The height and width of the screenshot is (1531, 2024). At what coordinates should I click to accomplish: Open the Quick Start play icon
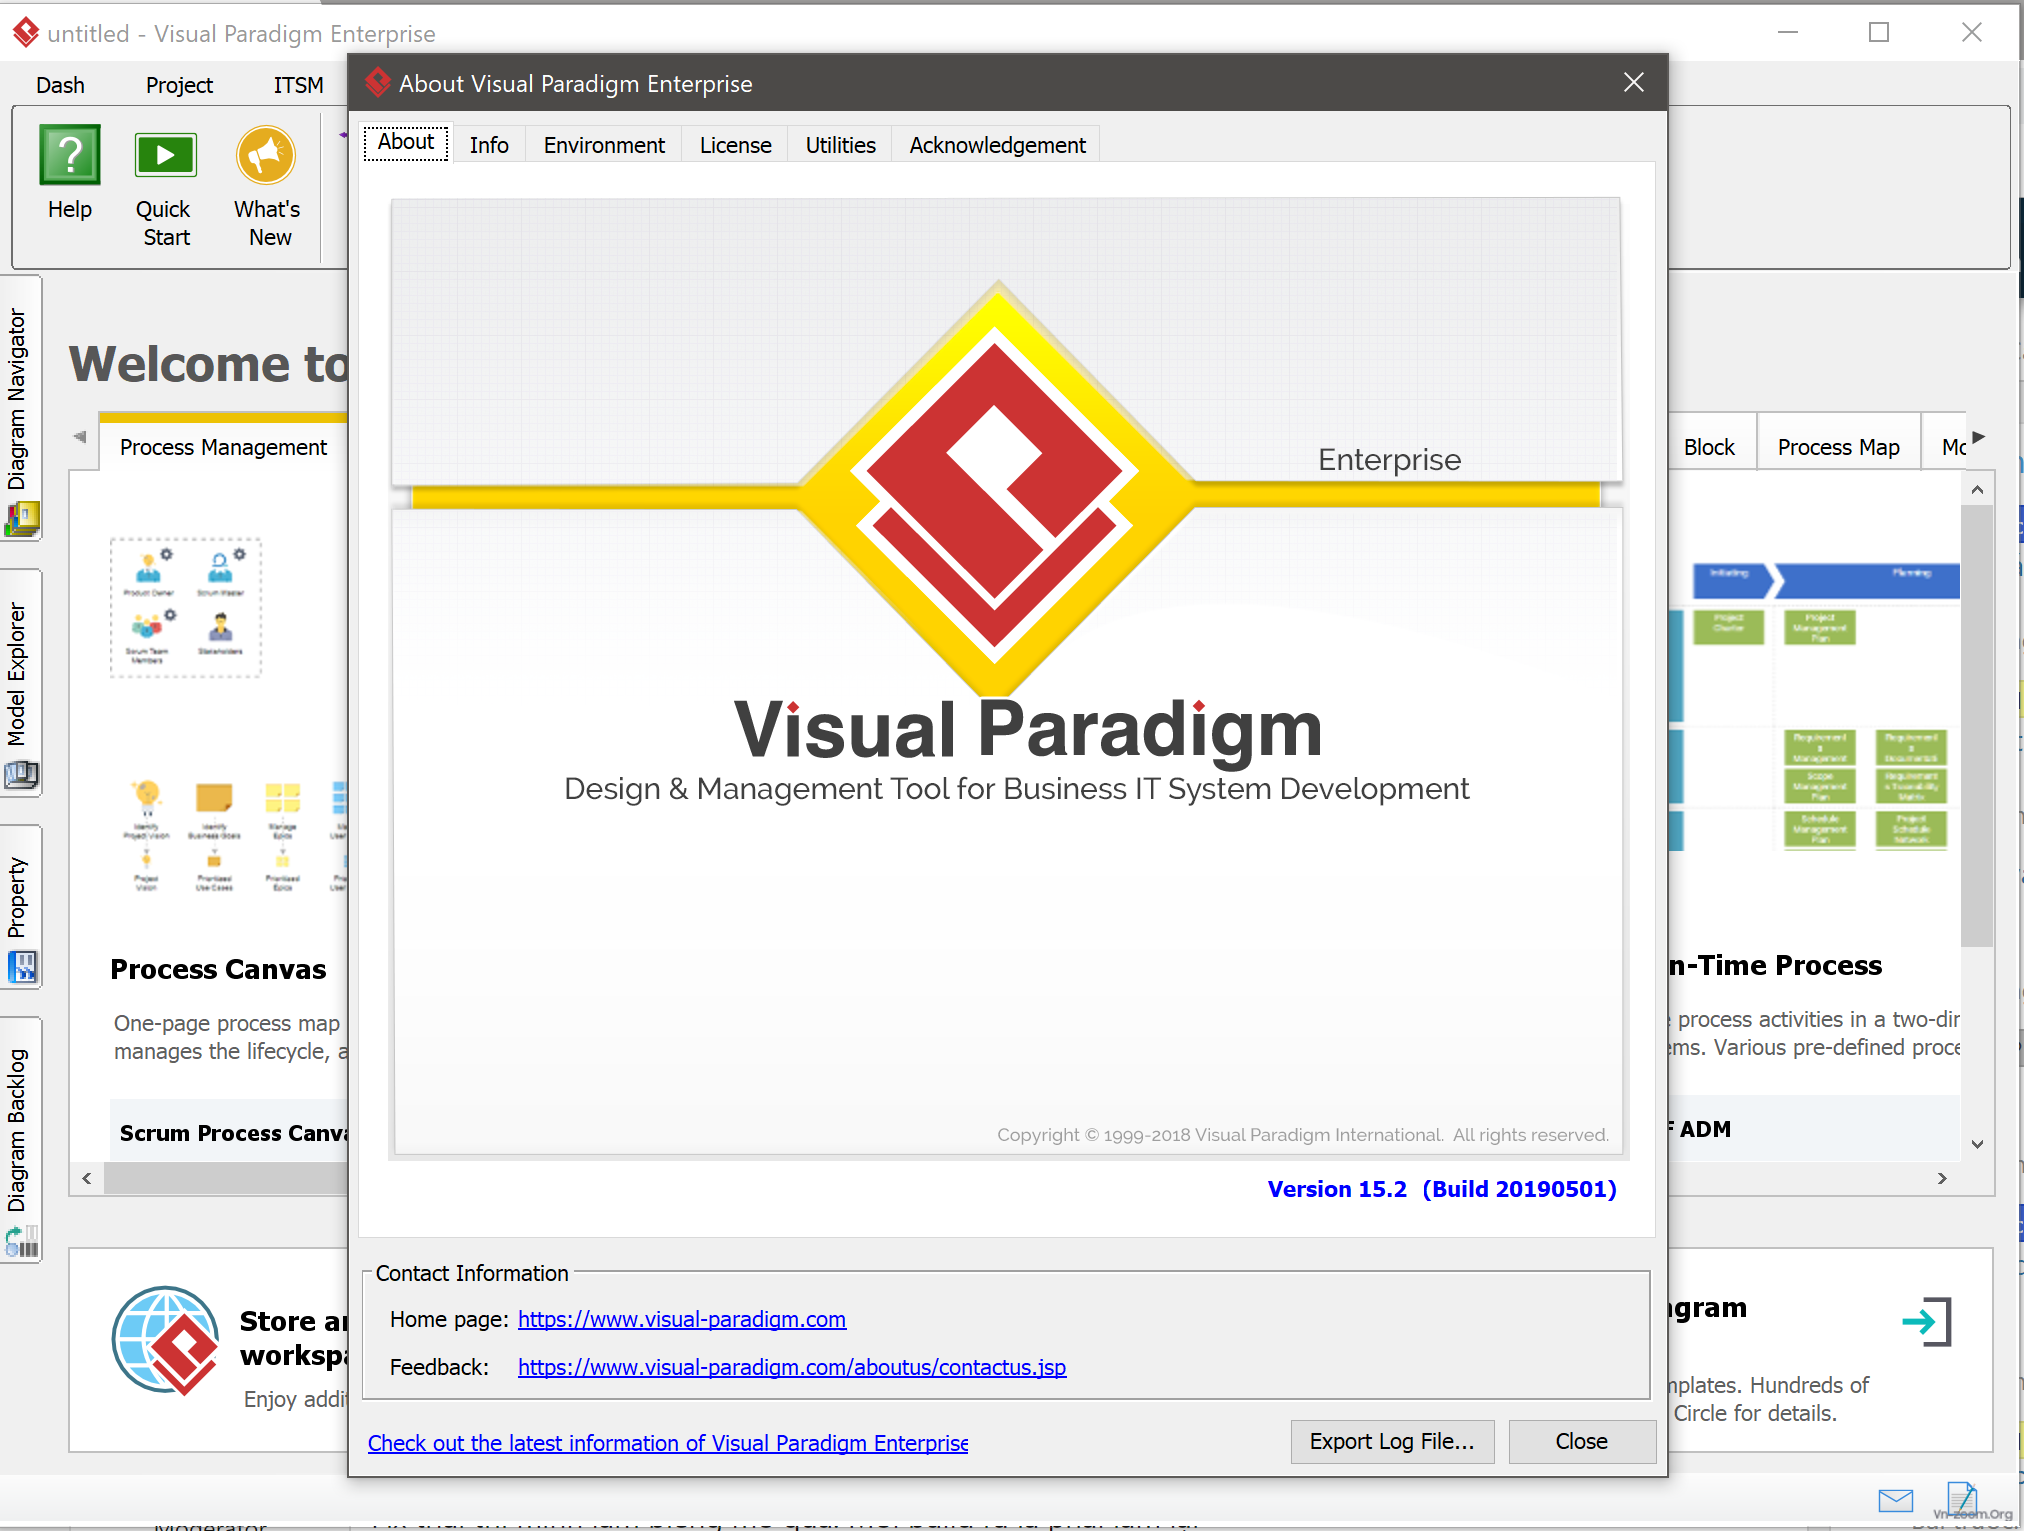pos(165,156)
